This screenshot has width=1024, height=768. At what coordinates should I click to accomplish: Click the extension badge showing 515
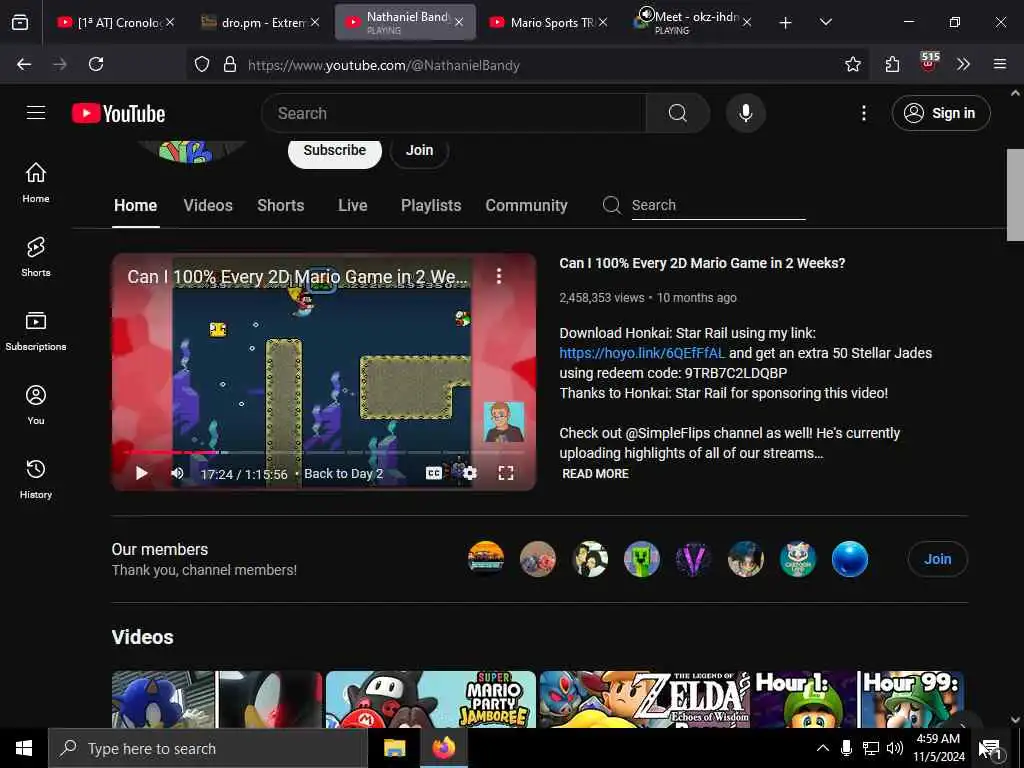click(929, 62)
